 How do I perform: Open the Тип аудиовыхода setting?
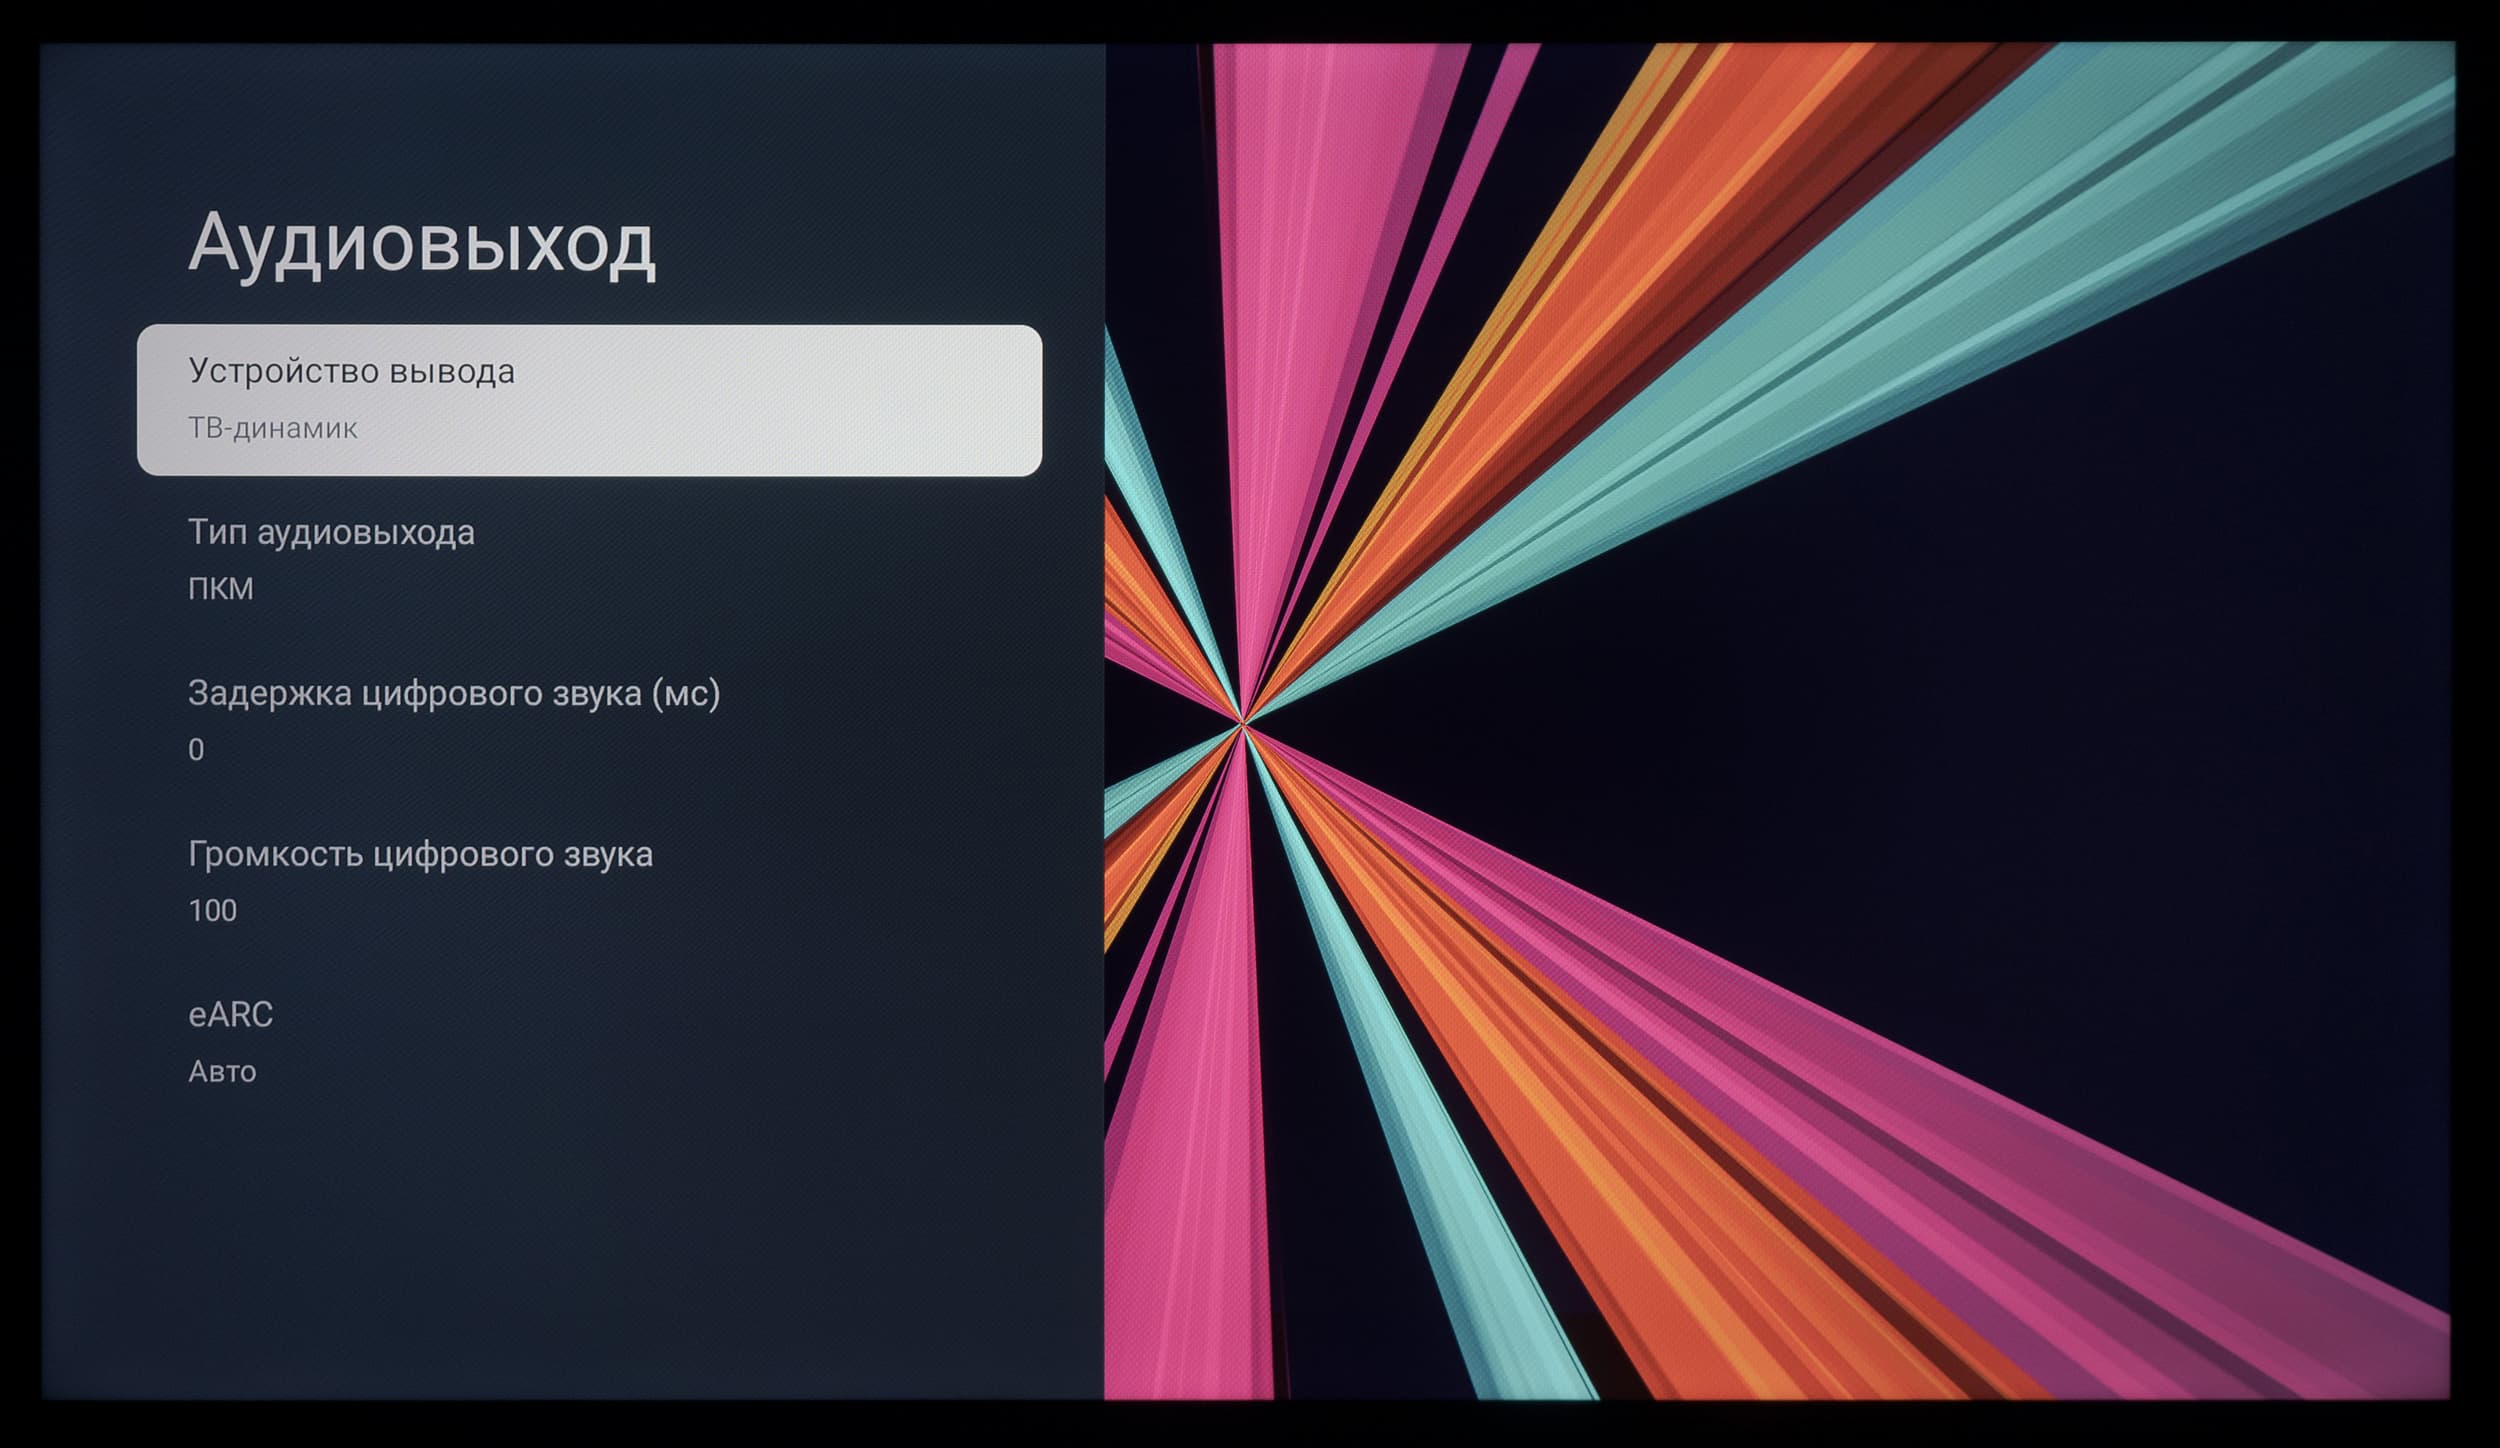tap(331, 532)
